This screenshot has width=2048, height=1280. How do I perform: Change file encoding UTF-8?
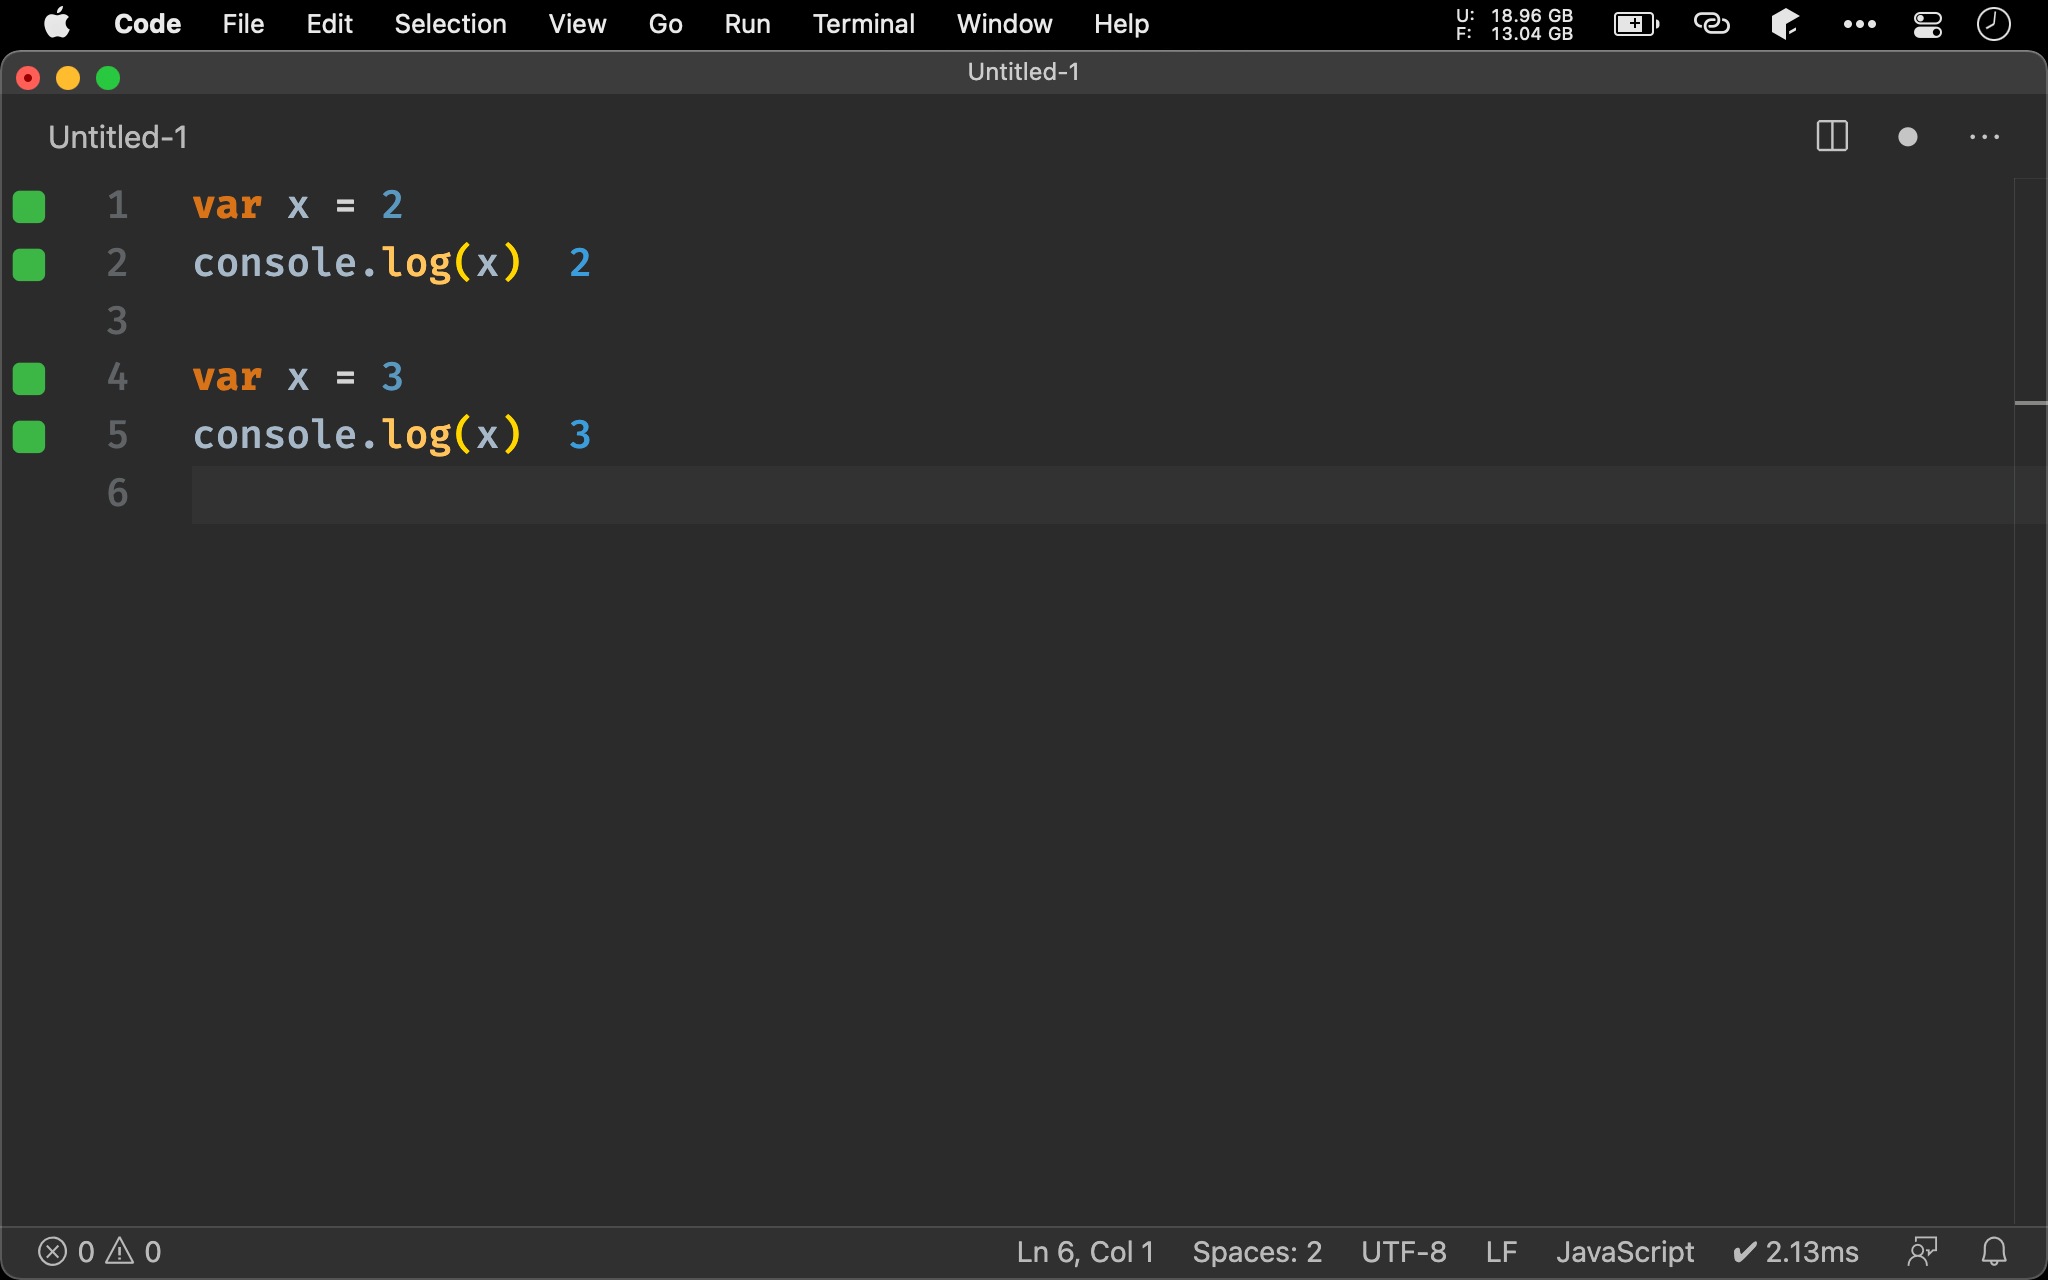coord(1403,1252)
